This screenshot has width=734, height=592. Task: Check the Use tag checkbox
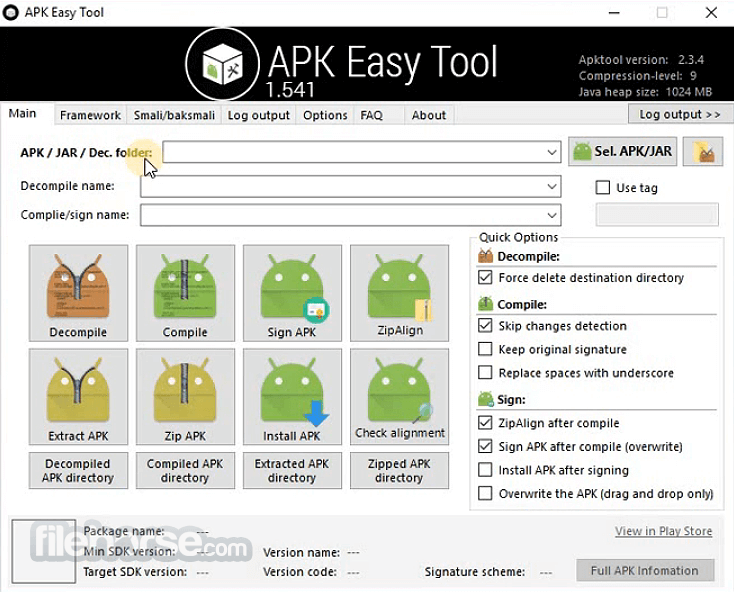point(603,188)
